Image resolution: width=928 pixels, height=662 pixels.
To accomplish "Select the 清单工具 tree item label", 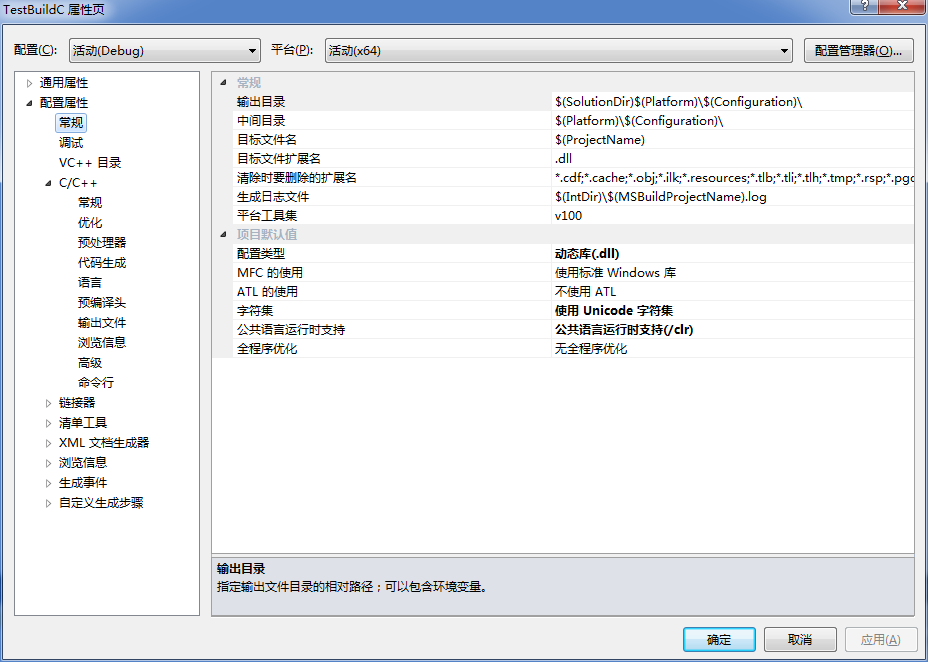I will coord(83,423).
